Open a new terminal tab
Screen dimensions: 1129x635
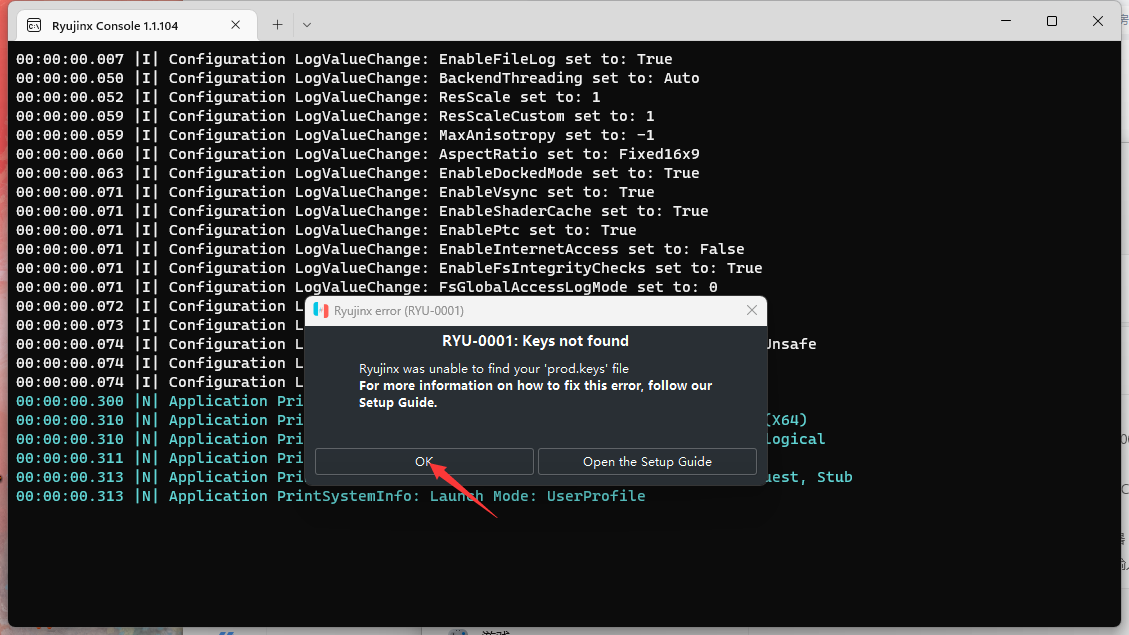pyautogui.click(x=277, y=25)
